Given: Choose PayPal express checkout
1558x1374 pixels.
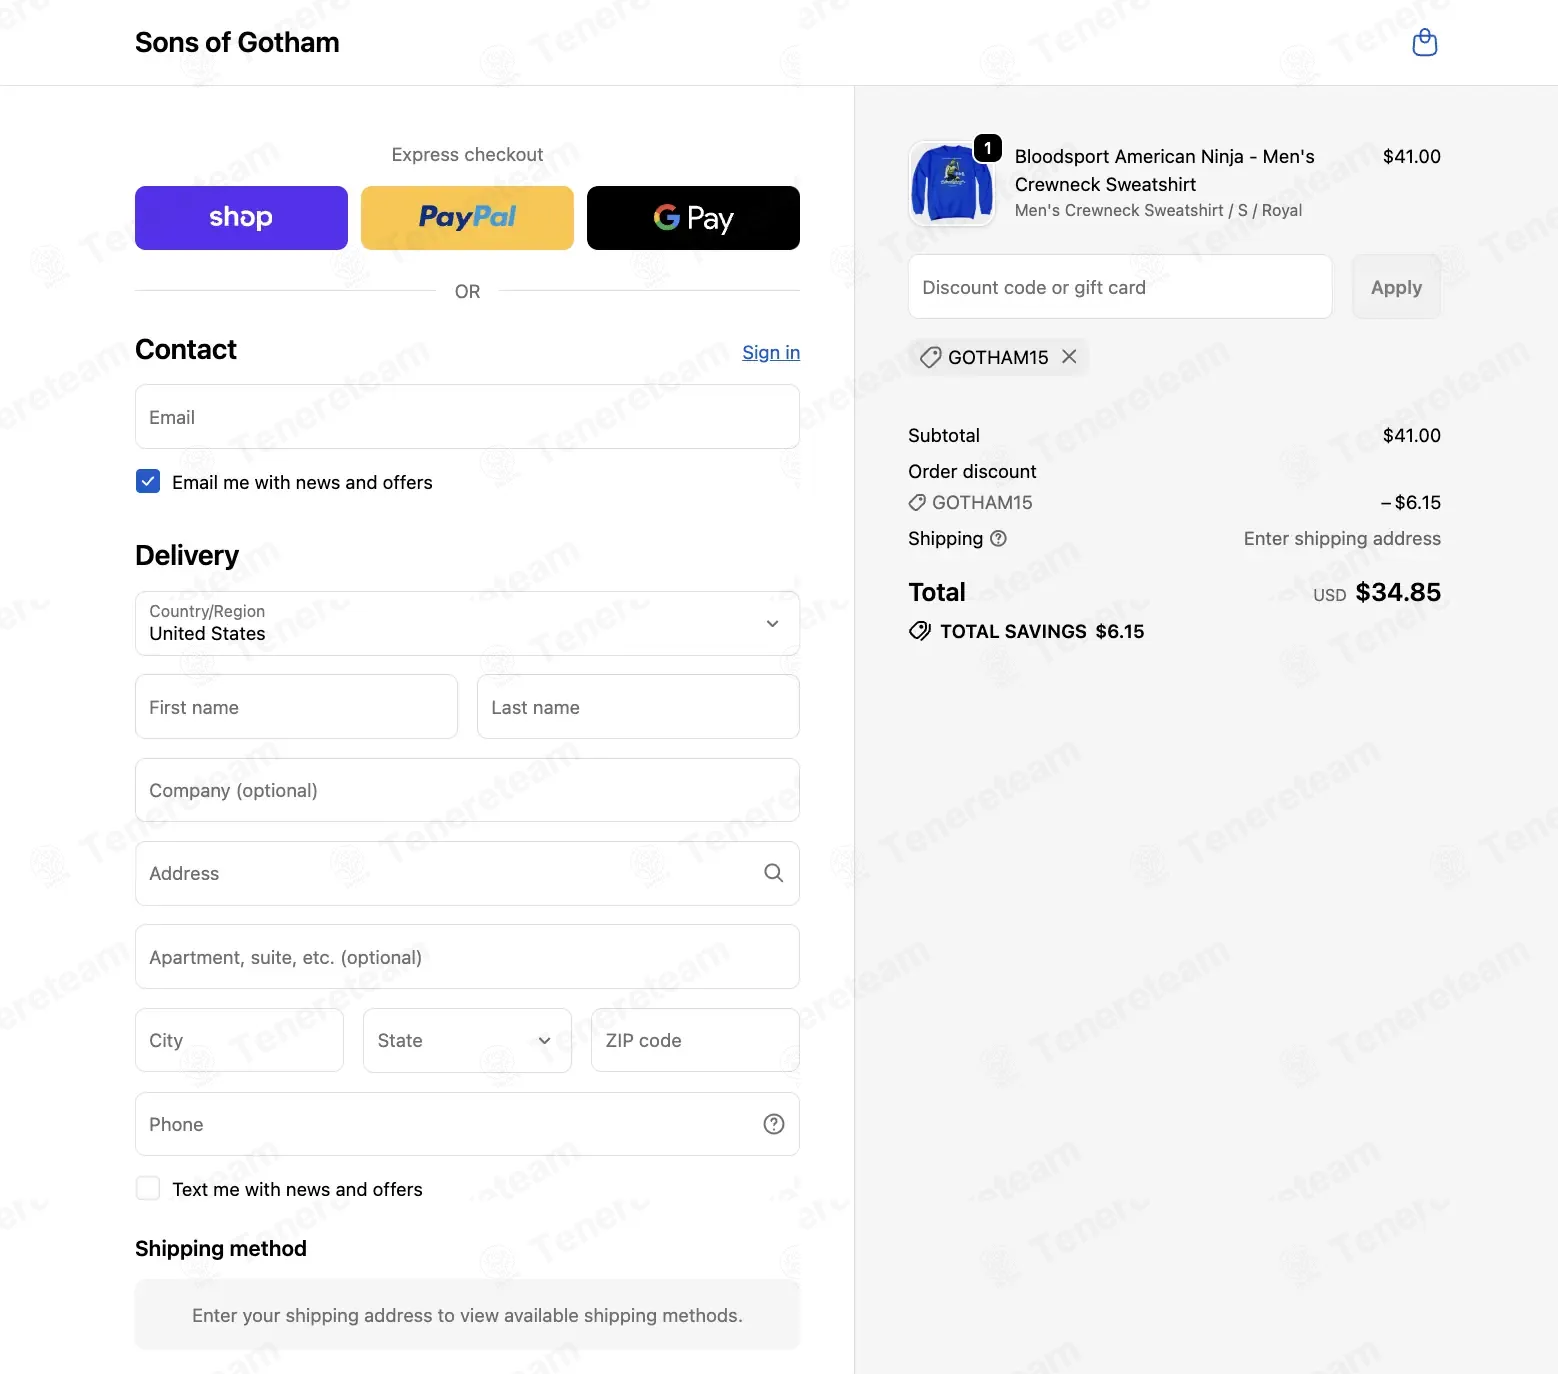Looking at the screenshot, I should [x=467, y=218].
